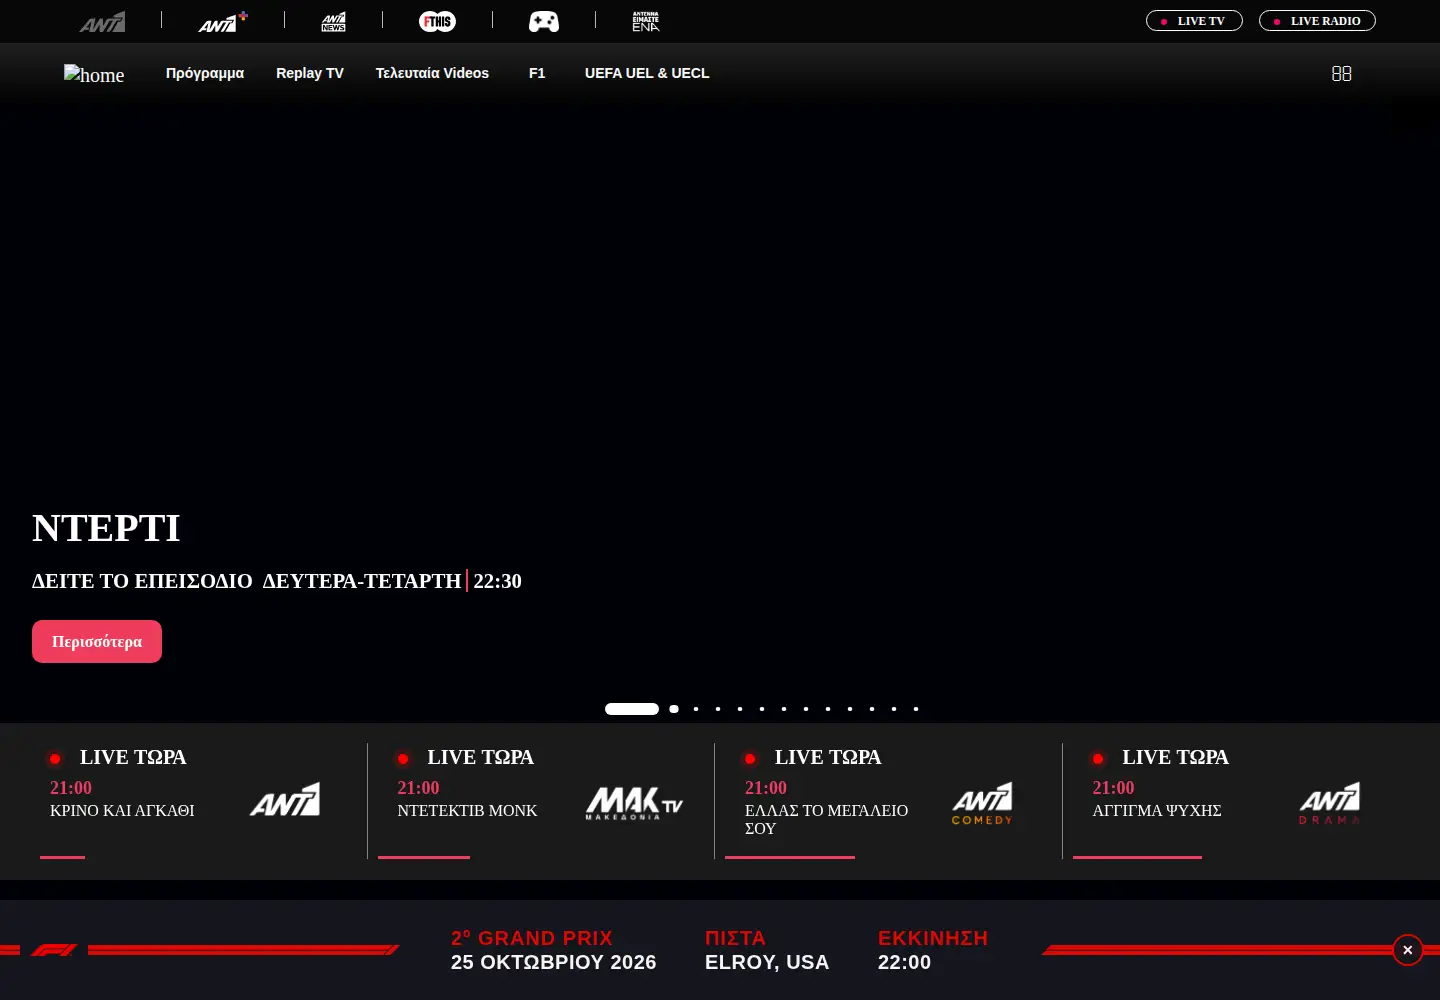
Task: Open the Antenna Είμαστε Ένα logo
Action: [x=646, y=21]
